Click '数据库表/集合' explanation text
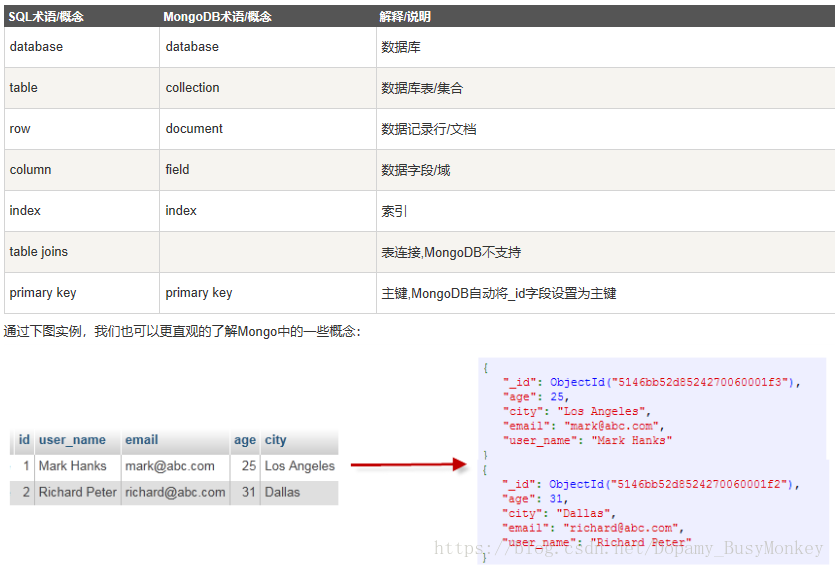The image size is (835, 568). pyautogui.click(x=422, y=88)
